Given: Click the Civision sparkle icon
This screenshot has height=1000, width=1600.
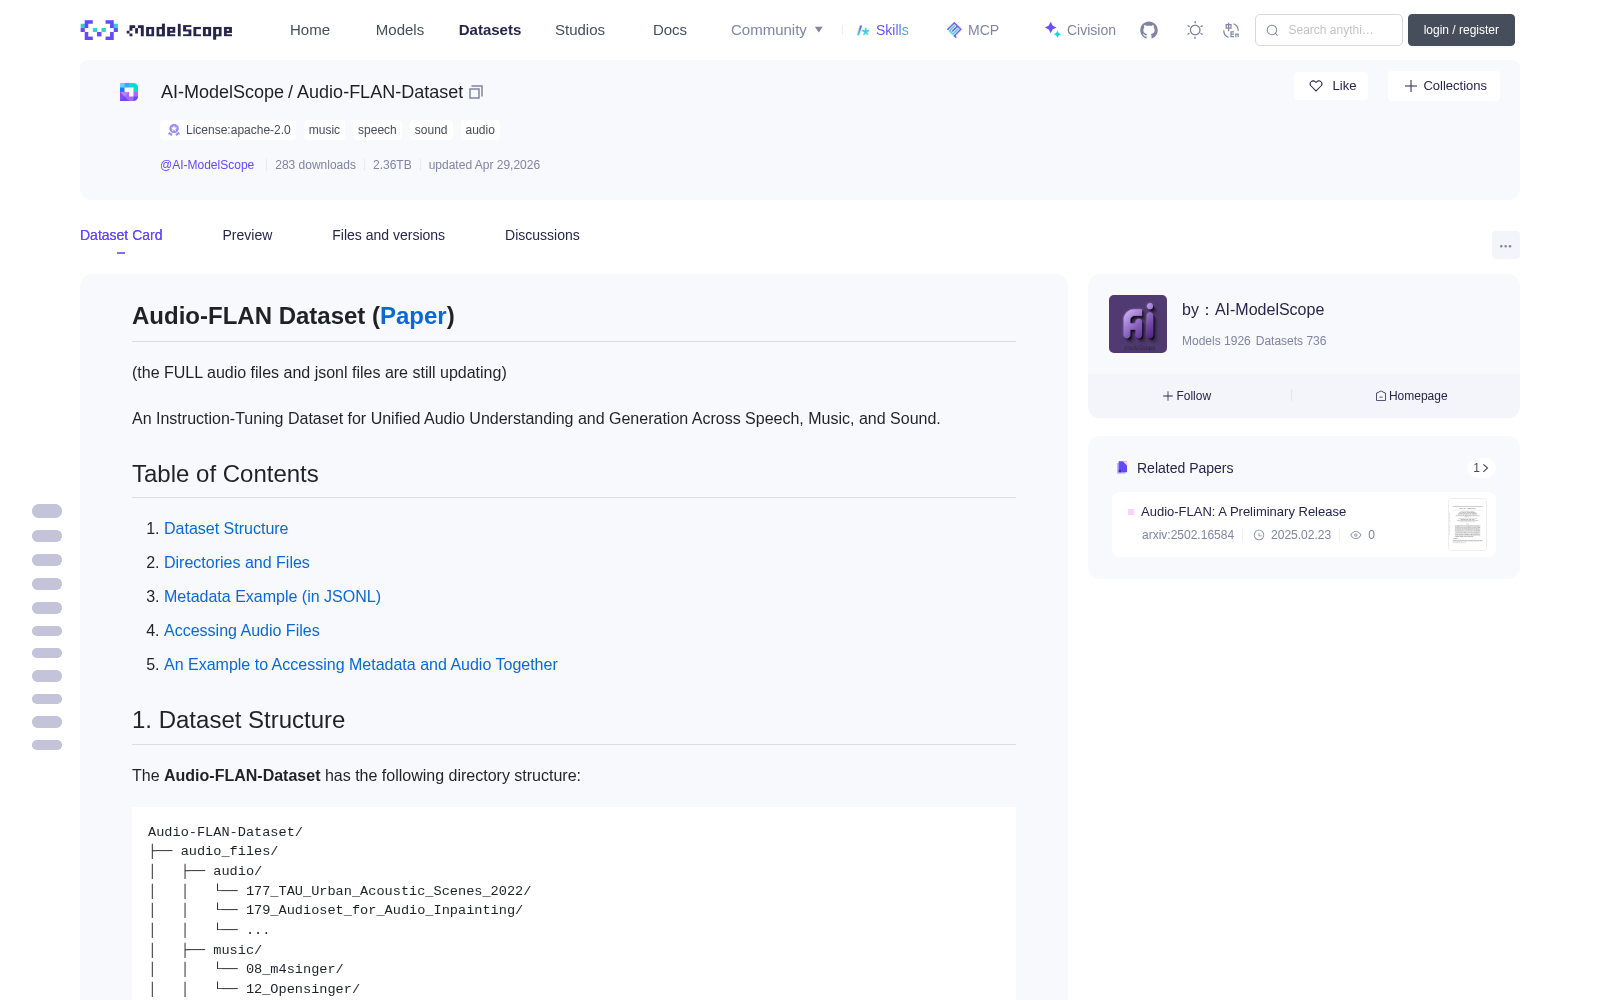Looking at the screenshot, I should click(x=1052, y=30).
